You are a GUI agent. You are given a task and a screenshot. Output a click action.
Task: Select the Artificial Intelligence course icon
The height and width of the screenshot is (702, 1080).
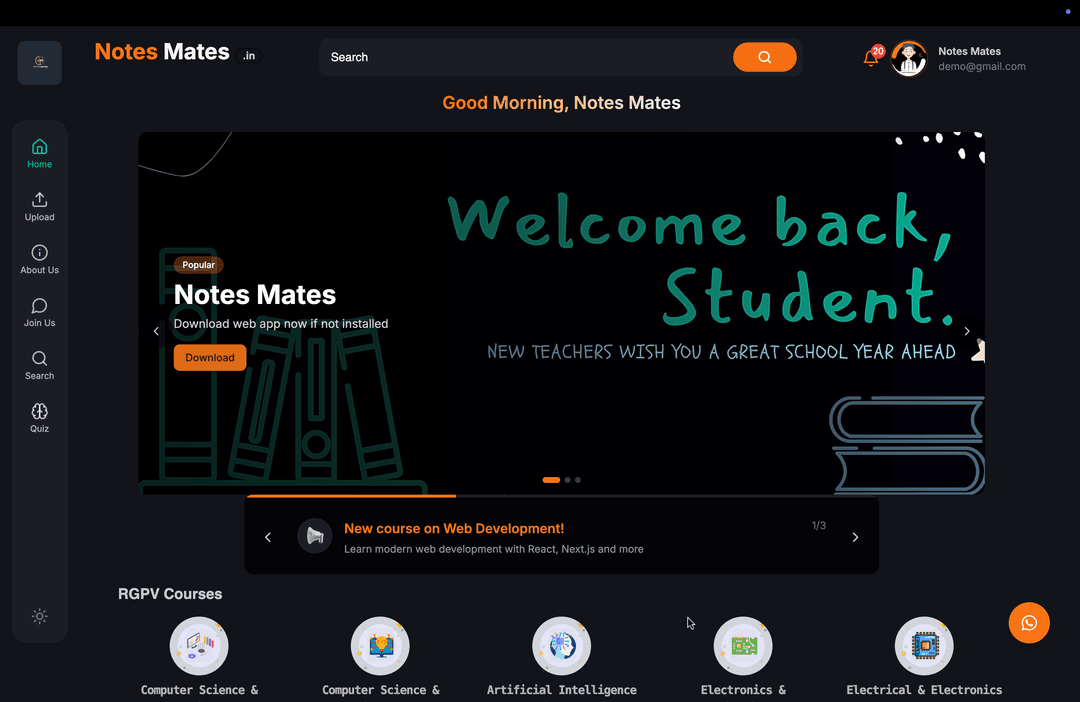[561, 646]
